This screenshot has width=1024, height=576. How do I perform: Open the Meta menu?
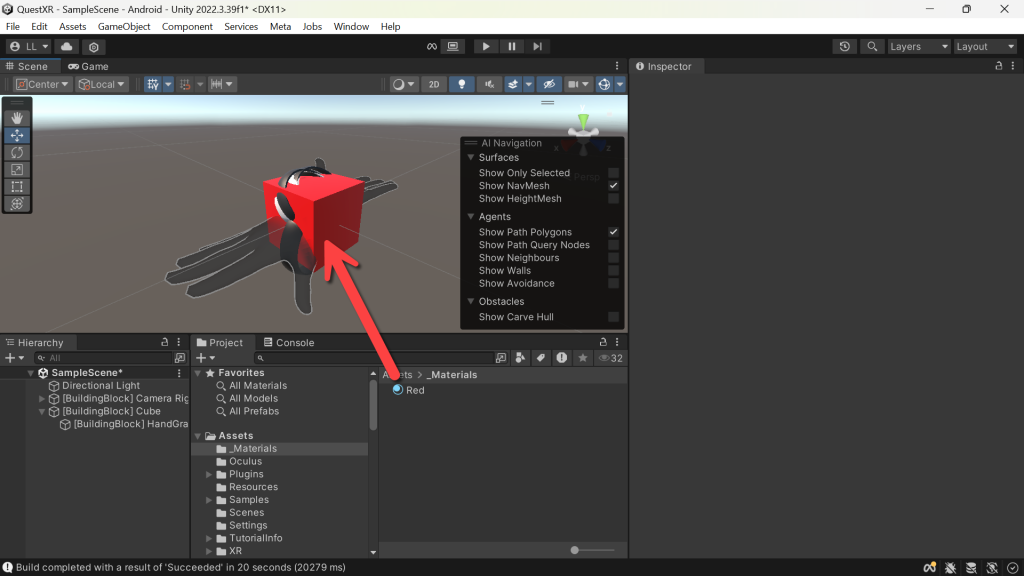click(280, 26)
